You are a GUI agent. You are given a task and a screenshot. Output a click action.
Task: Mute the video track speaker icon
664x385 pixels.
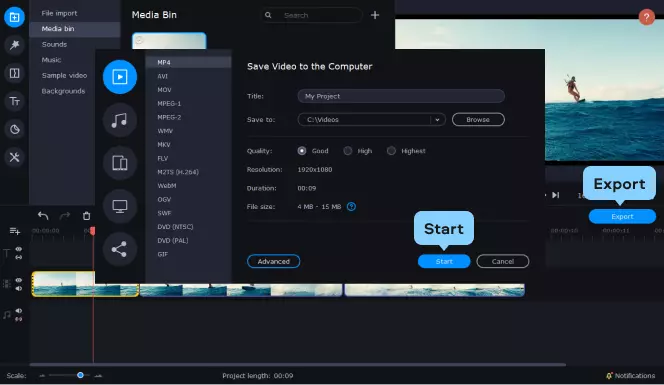click(19, 288)
